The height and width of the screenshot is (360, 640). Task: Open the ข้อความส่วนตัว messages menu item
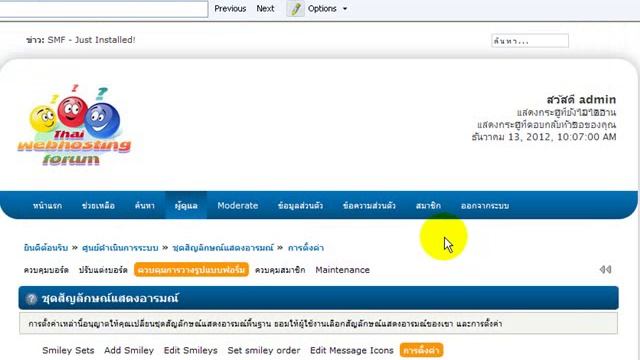click(369, 206)
